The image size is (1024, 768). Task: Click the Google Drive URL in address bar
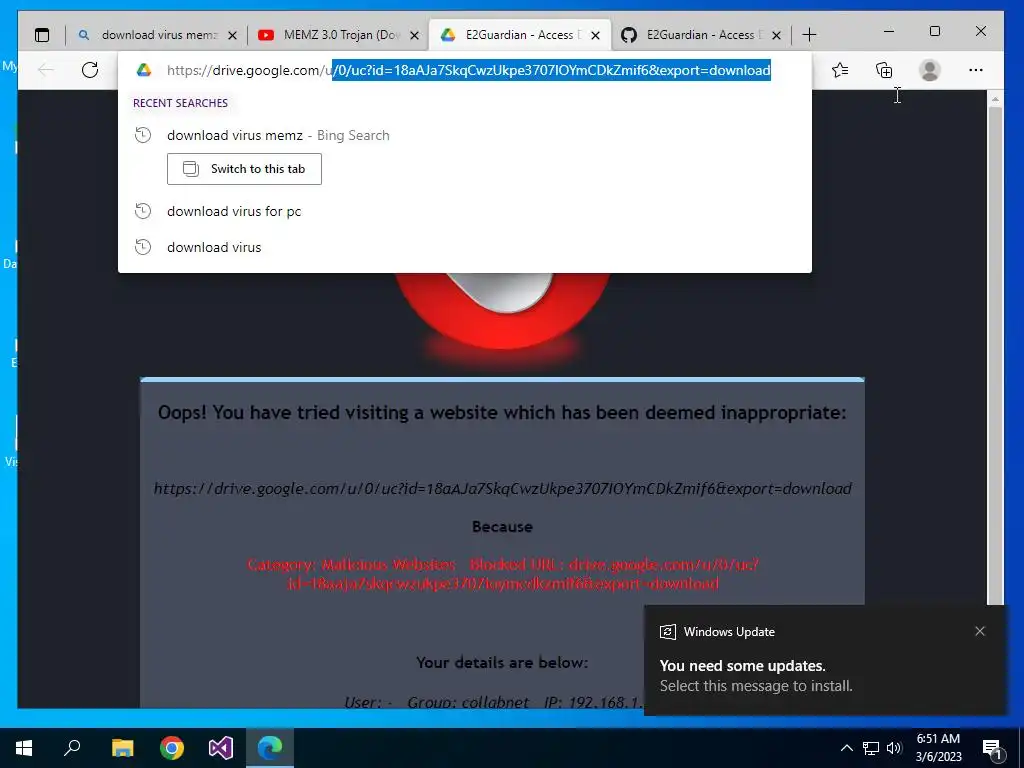click(x=468, y=70)
